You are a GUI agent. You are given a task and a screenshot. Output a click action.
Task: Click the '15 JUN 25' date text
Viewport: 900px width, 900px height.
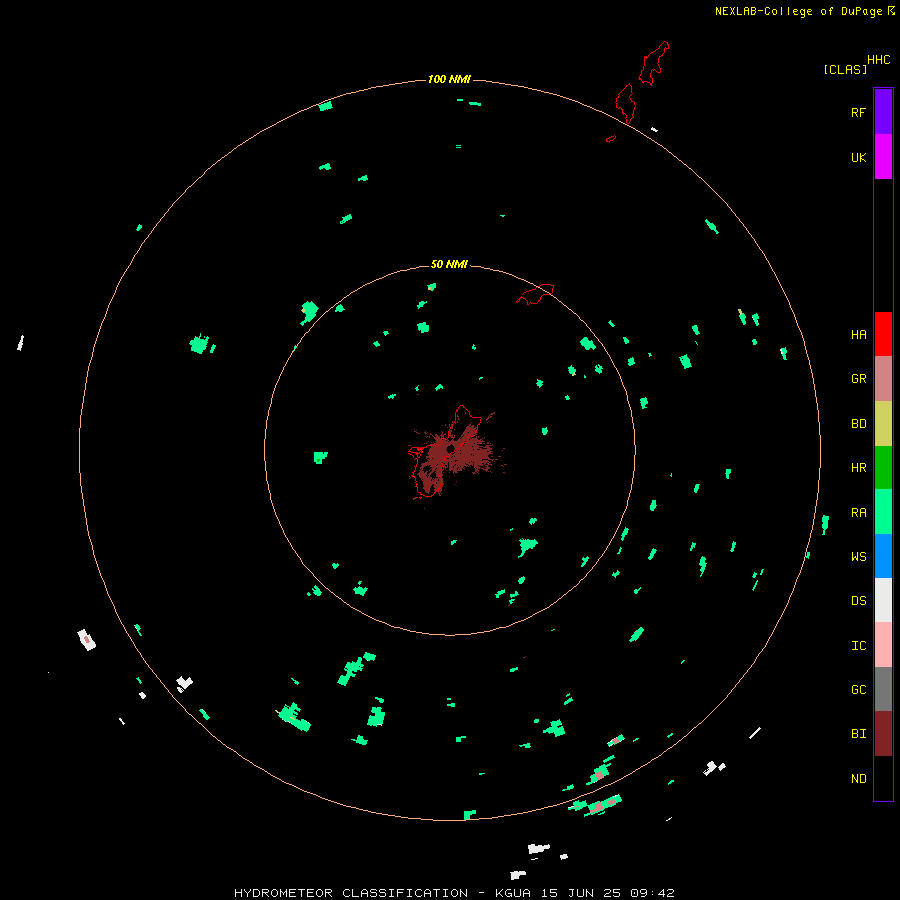(580, 893)
